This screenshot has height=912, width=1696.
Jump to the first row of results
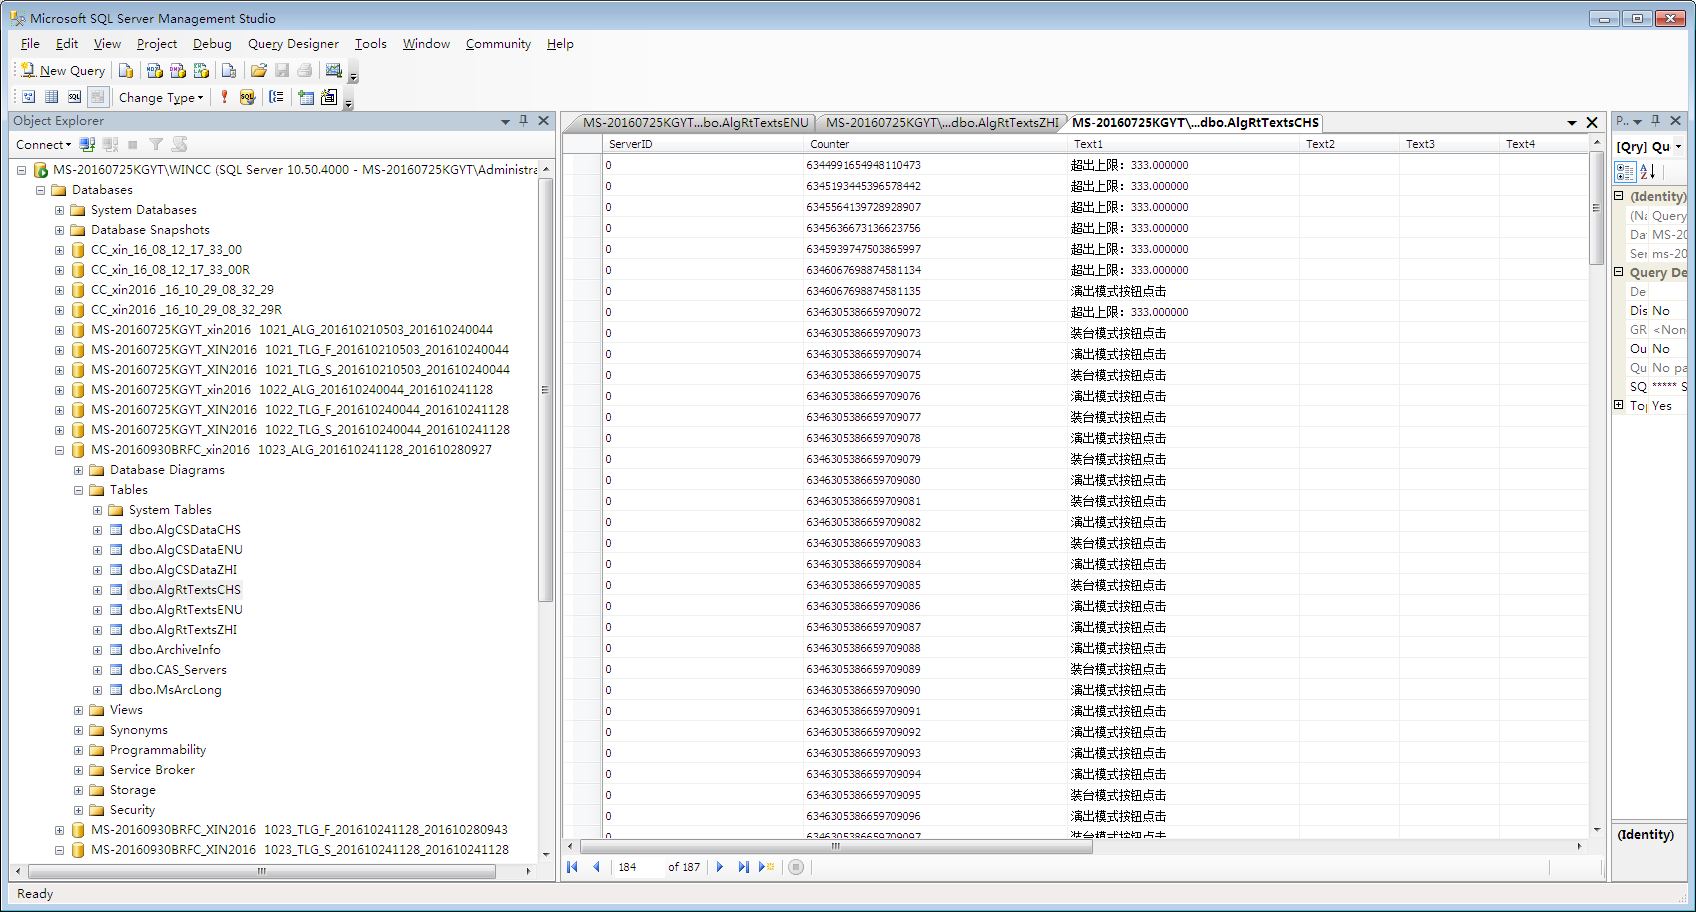[572, 867]
